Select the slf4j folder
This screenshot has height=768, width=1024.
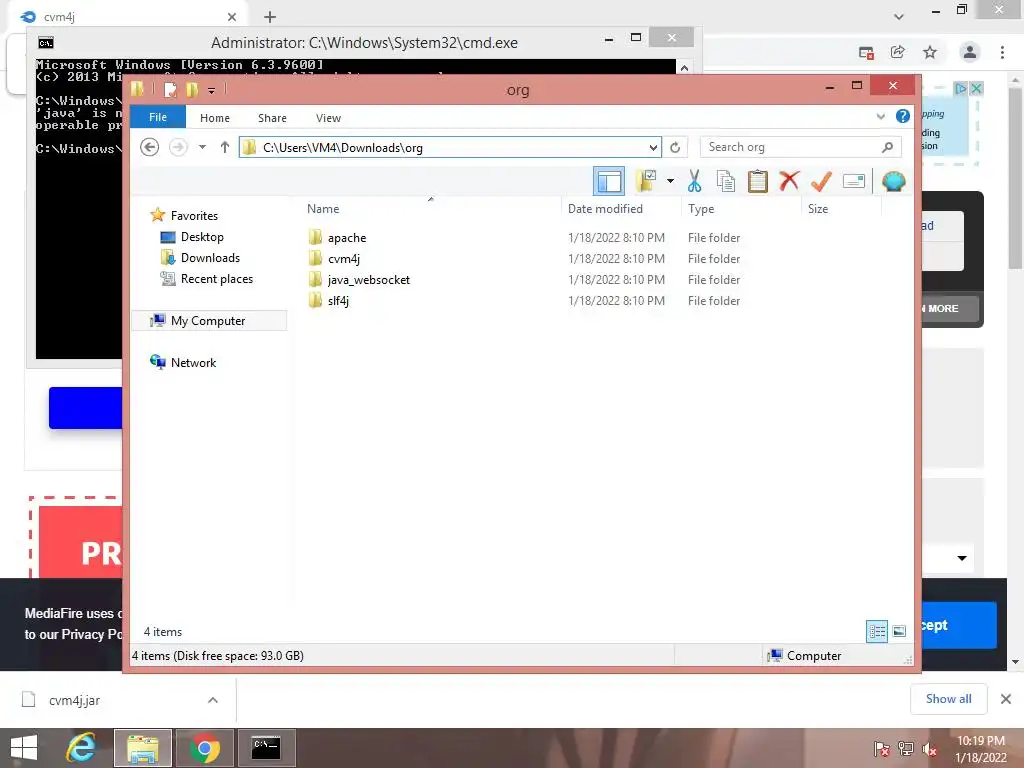[338, 300]
